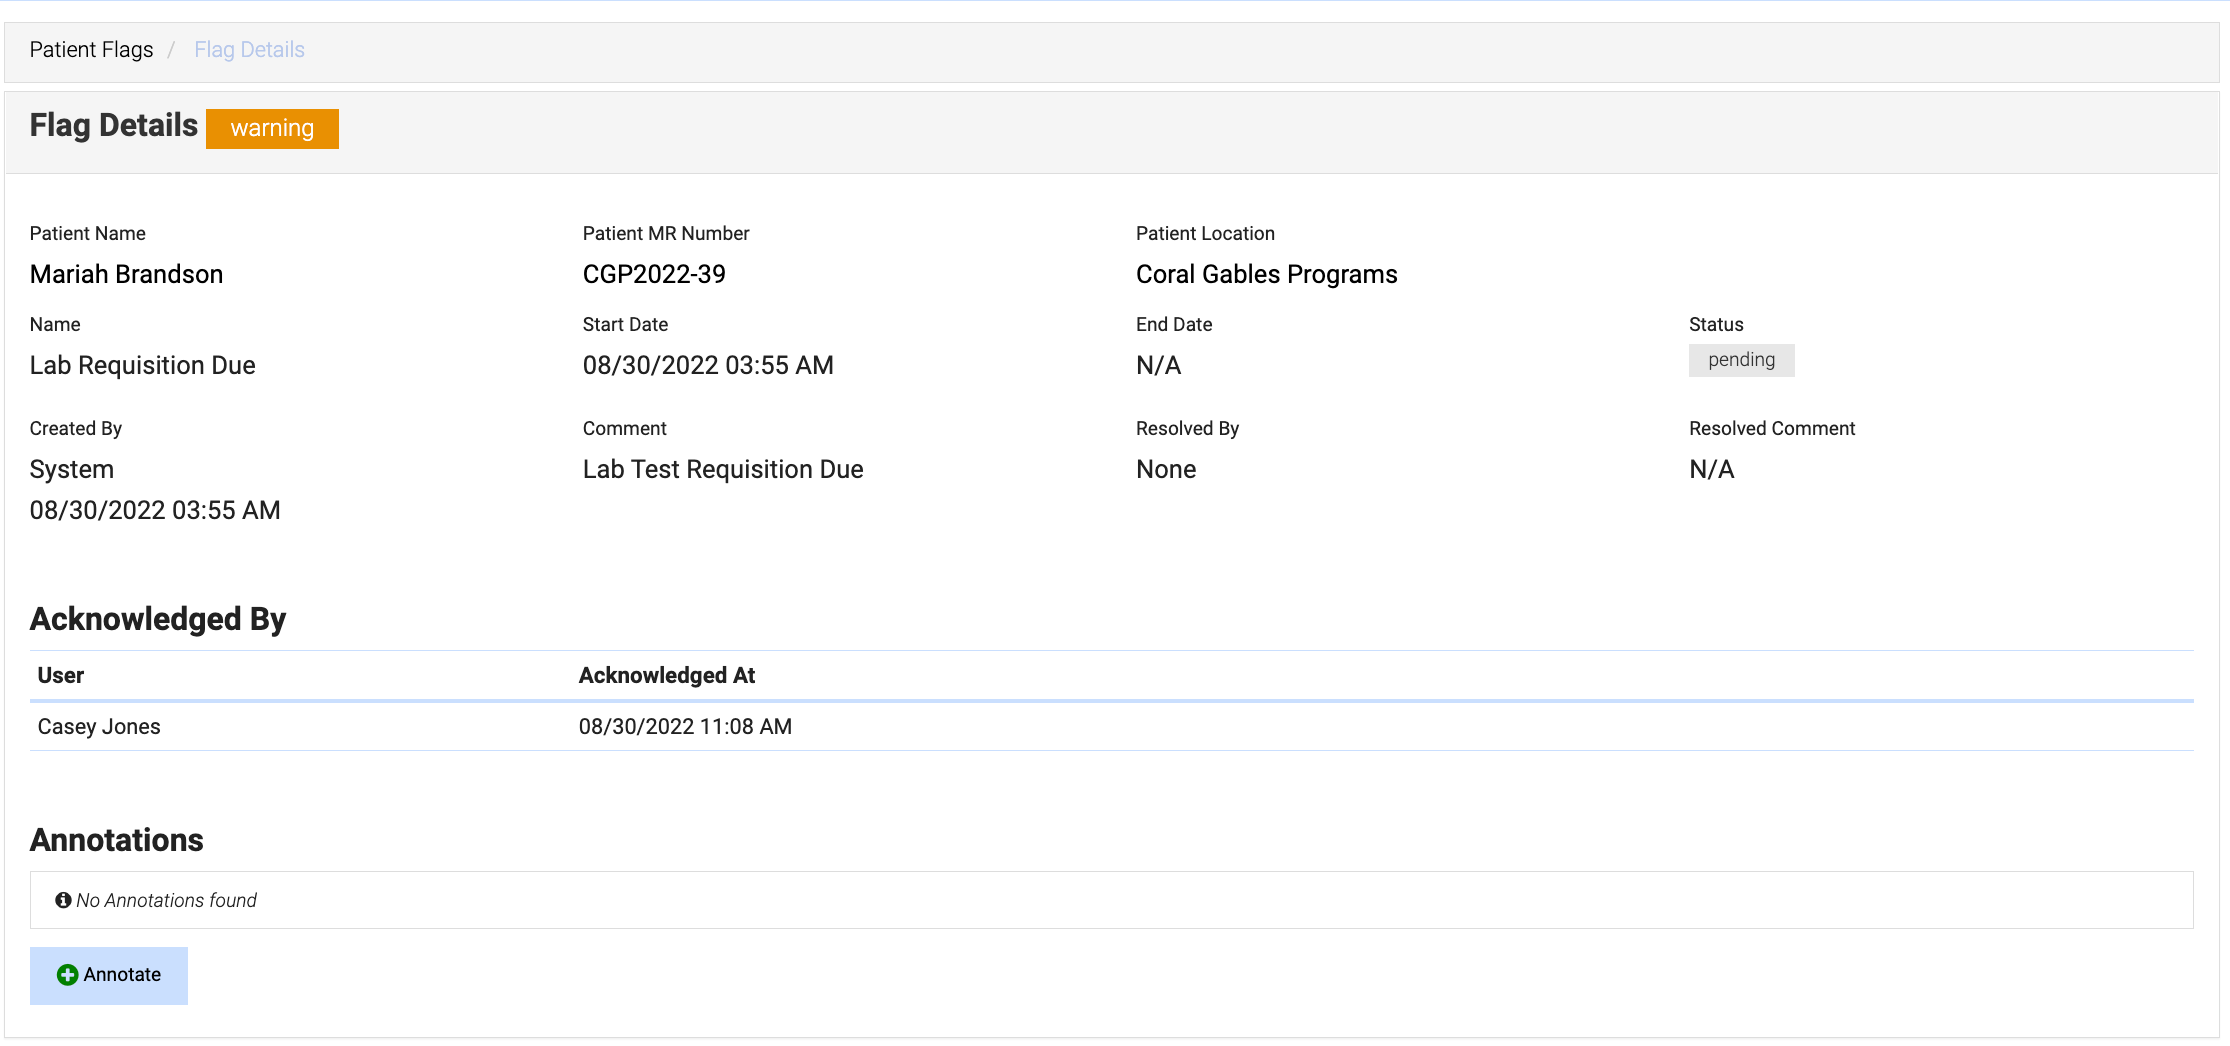Click the No Annotations found message

[166, 900]
